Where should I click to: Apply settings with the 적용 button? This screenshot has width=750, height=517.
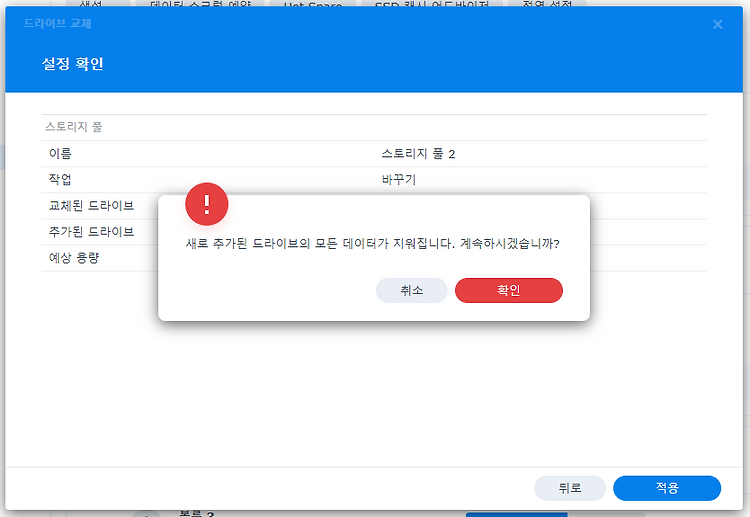point(667,488)
